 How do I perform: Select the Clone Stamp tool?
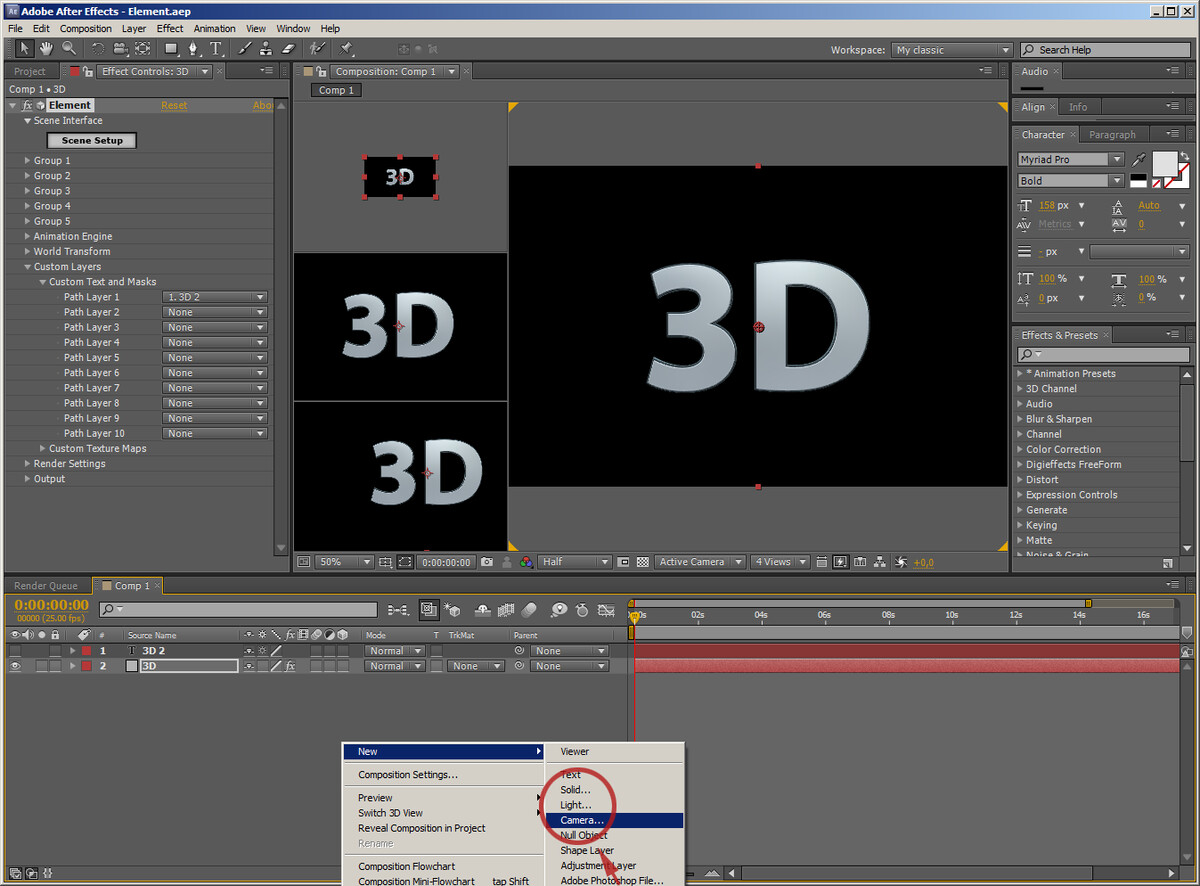click(x=267, y=49)
